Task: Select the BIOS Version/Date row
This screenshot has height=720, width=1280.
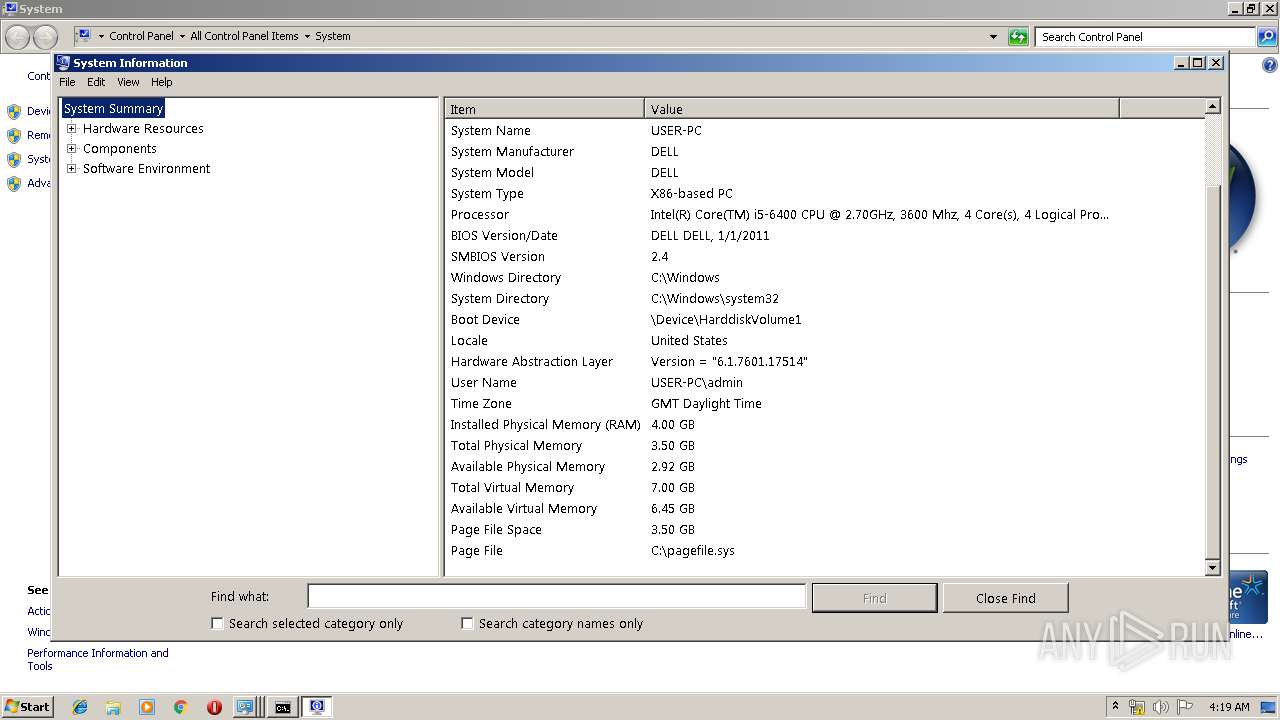Action: point(825,235)
